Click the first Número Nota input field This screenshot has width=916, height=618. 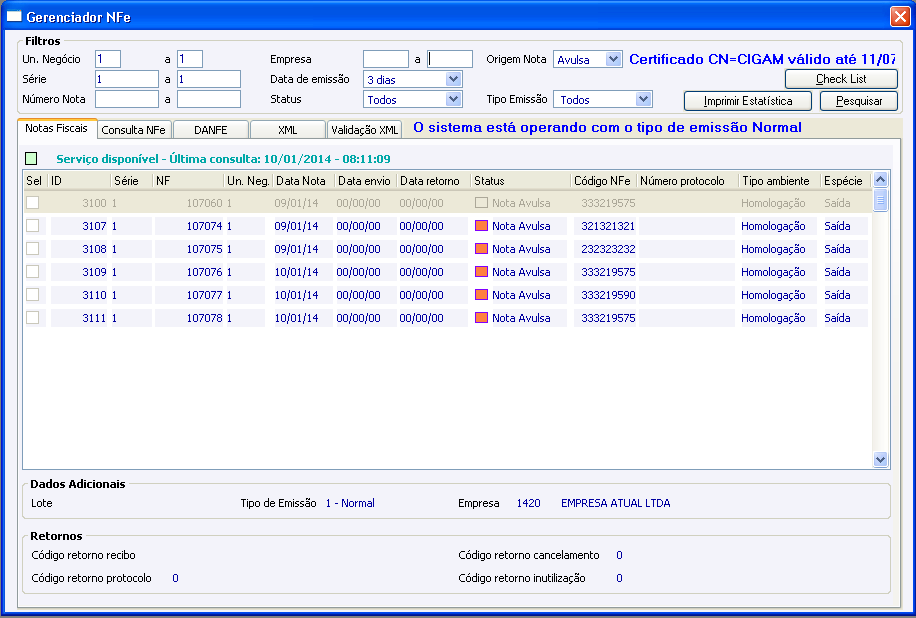pos(127,99)
